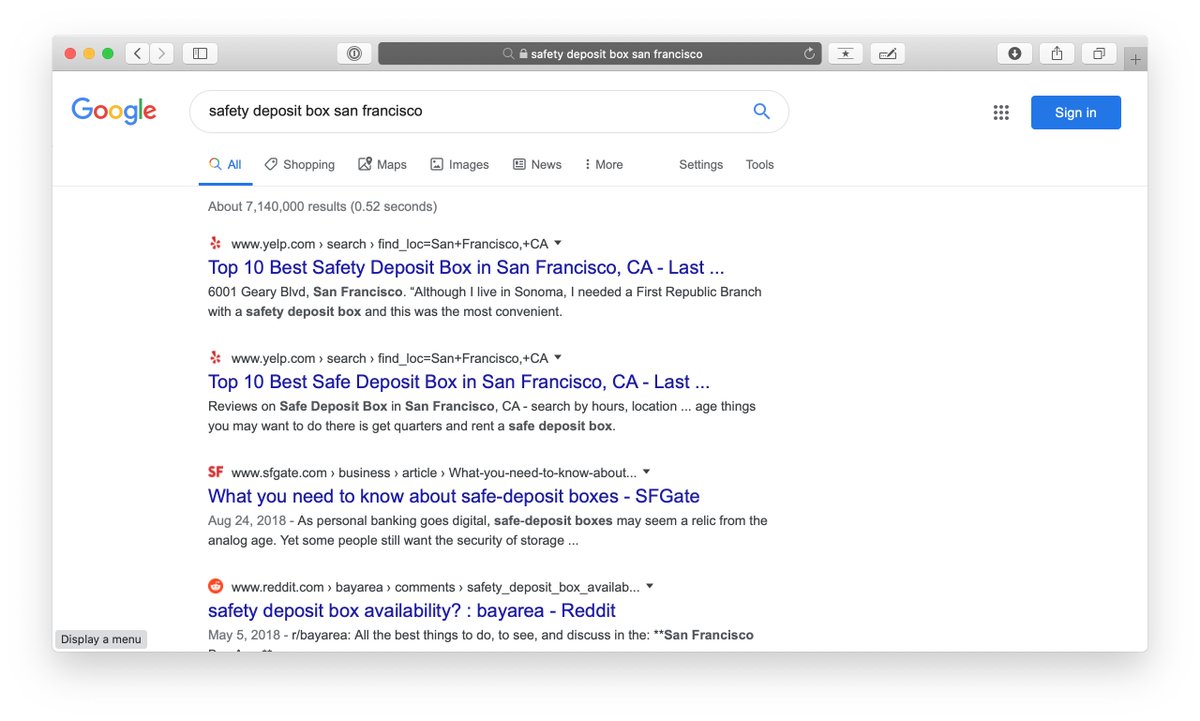The width and height of the screenshot is (1200, 721).
Task: Switch to Images results
Action: click(x=459, y=165)
